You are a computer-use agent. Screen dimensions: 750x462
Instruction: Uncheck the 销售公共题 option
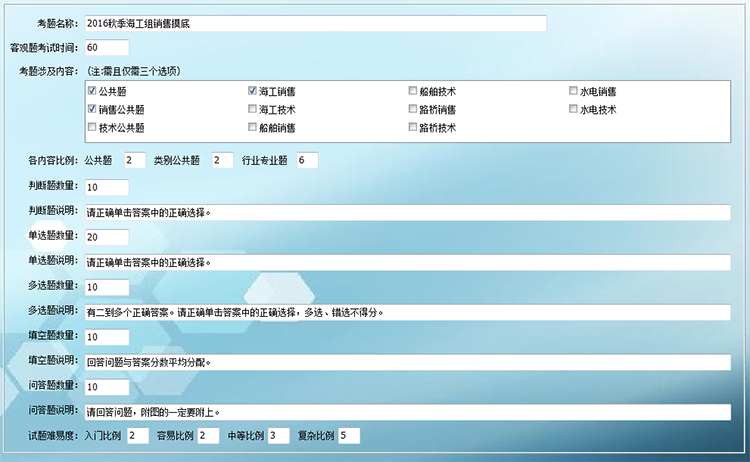pyautogui.click(x=92, y=109)
